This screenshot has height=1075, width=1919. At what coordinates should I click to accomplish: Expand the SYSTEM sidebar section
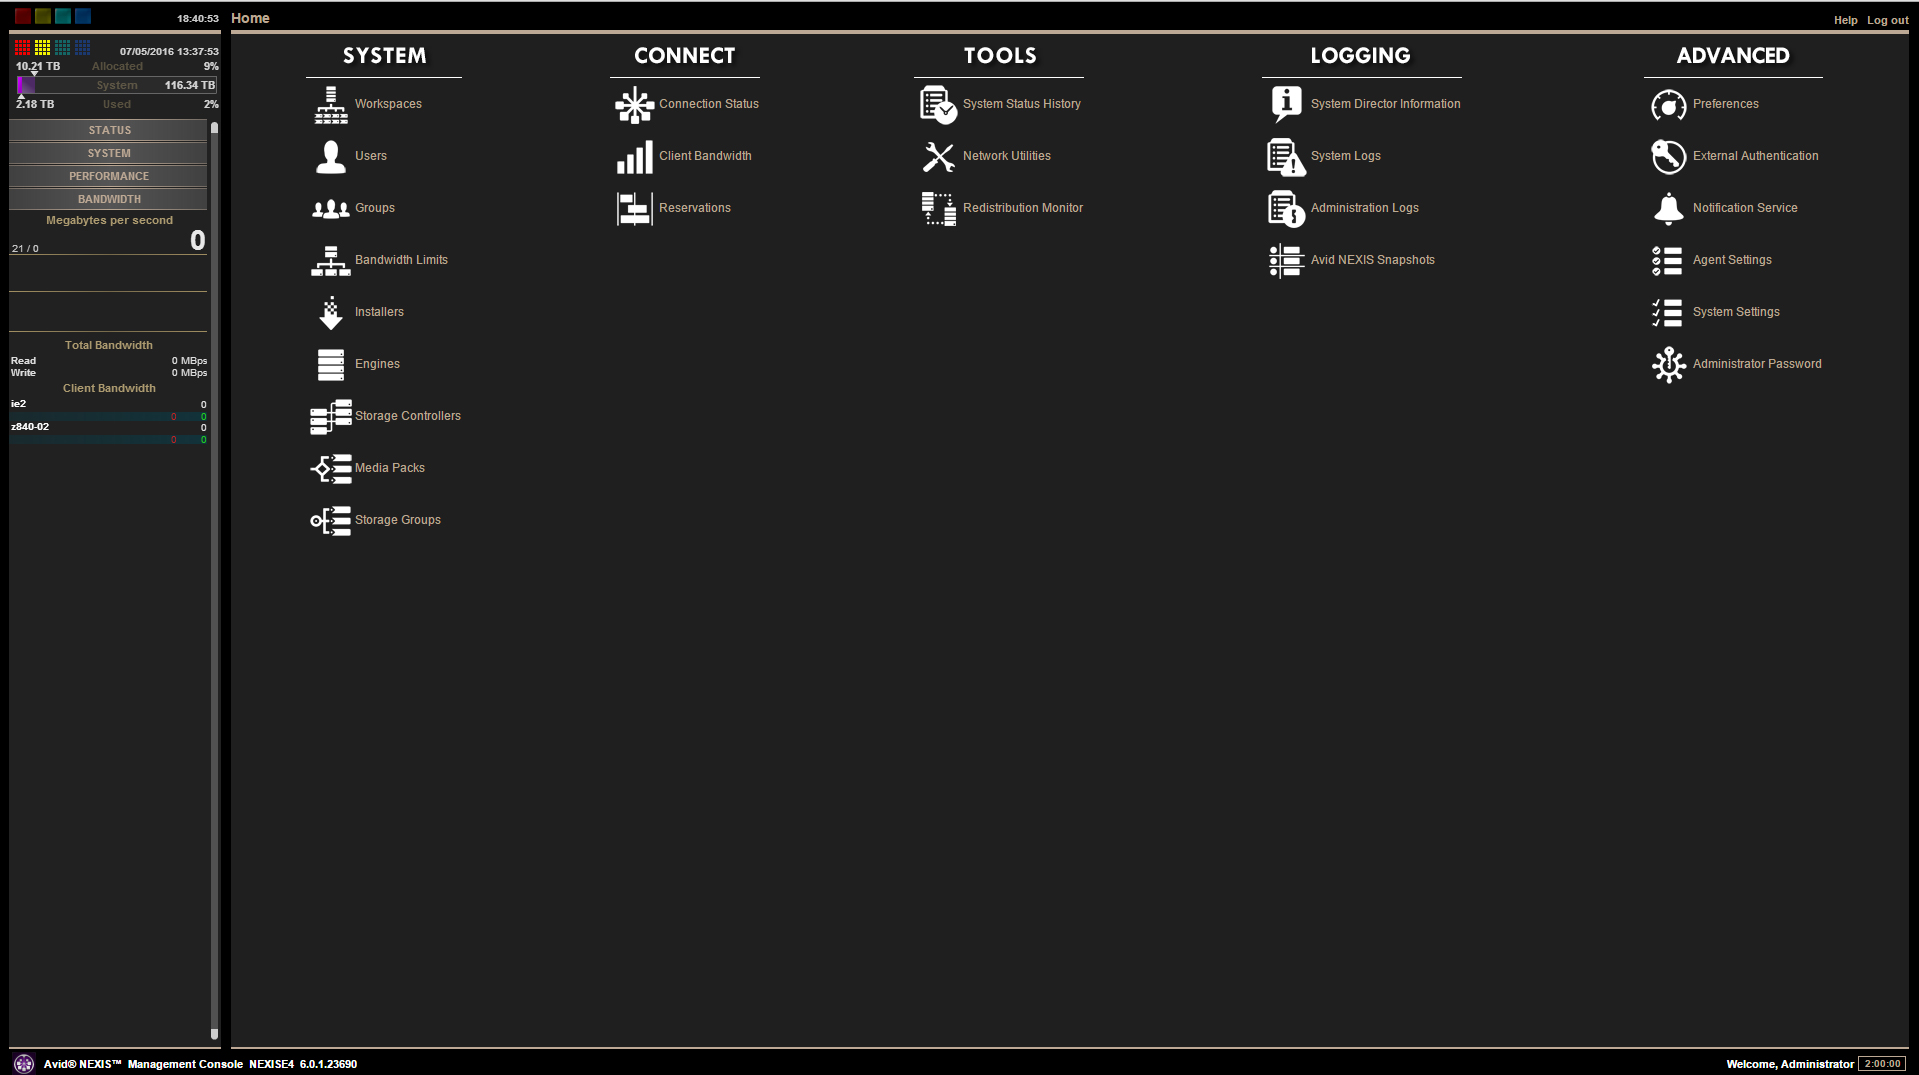[109, 153]
